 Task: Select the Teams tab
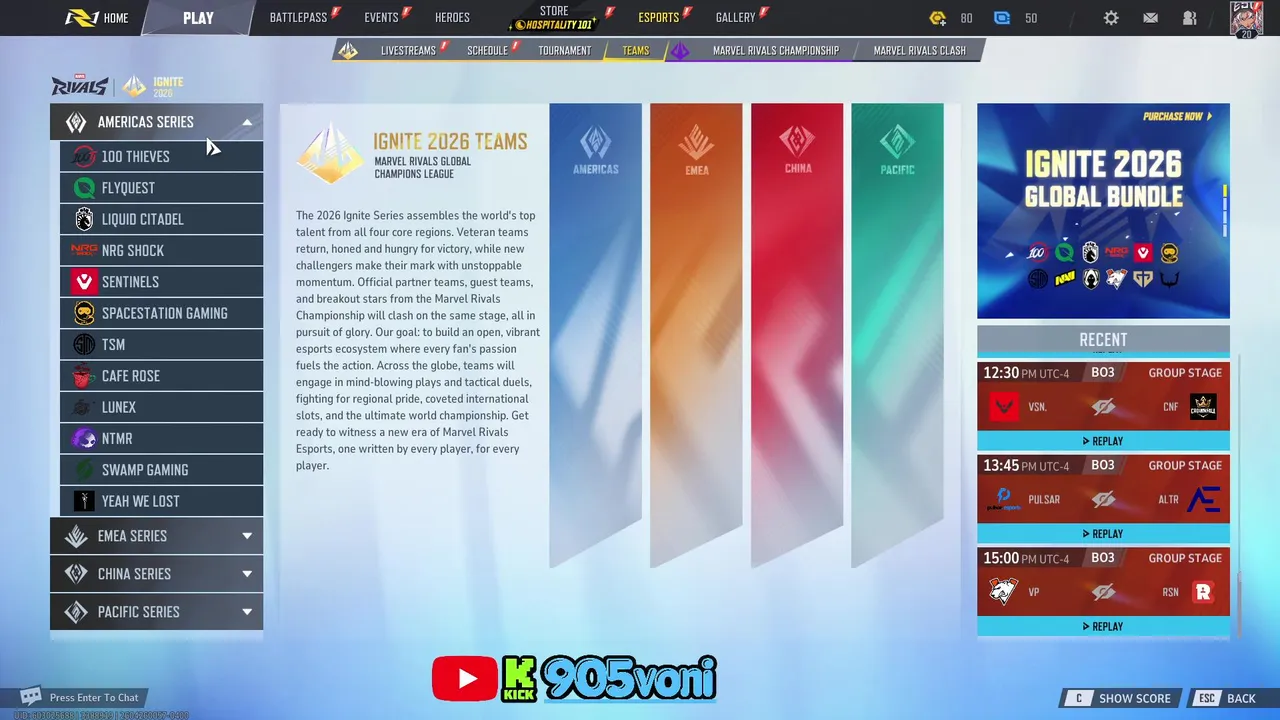click(x=635, y=50)
